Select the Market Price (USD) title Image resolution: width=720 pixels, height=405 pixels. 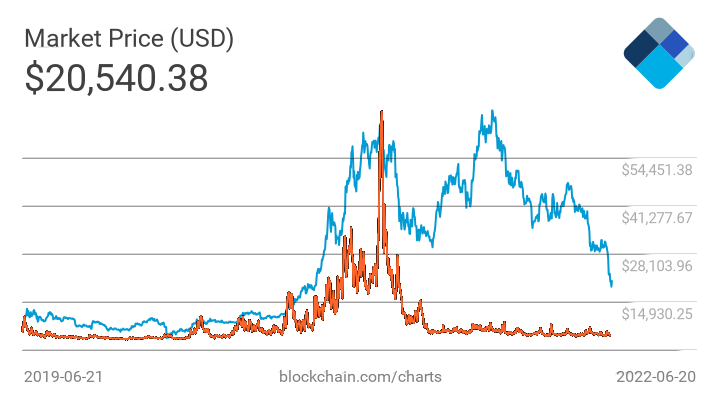129,39
